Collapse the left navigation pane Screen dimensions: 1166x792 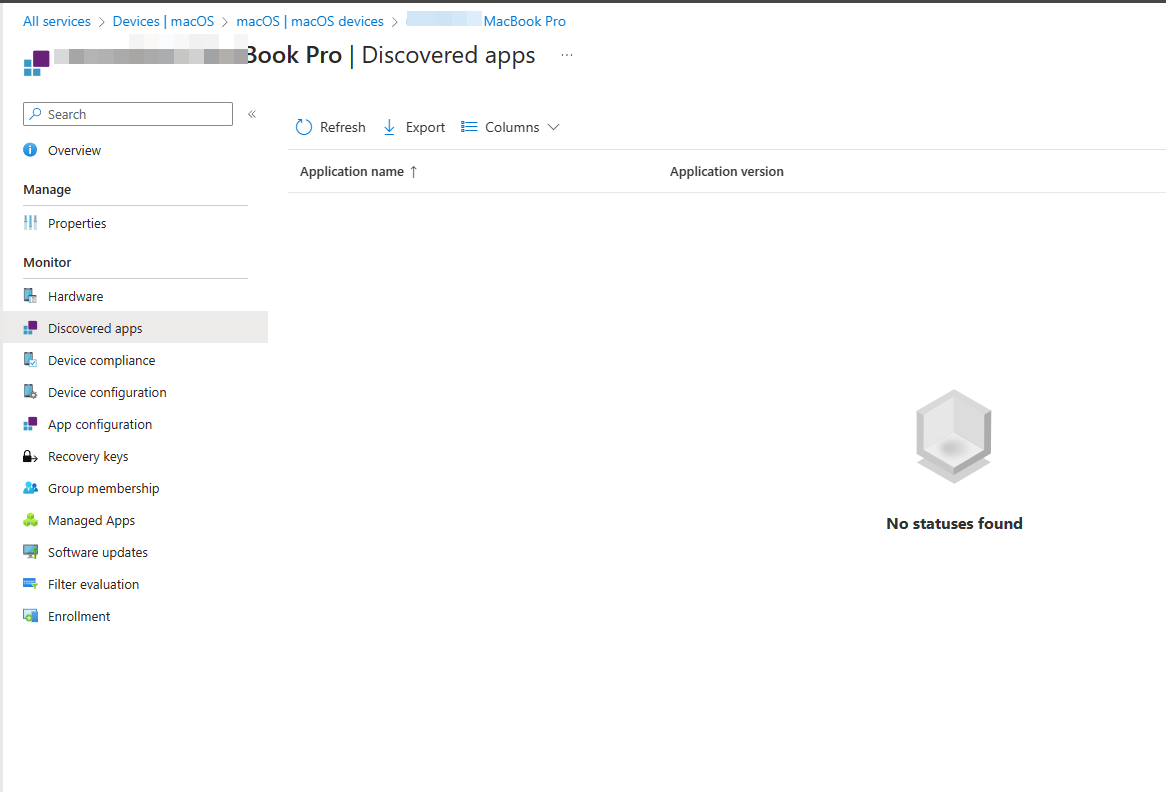(252, 114)
